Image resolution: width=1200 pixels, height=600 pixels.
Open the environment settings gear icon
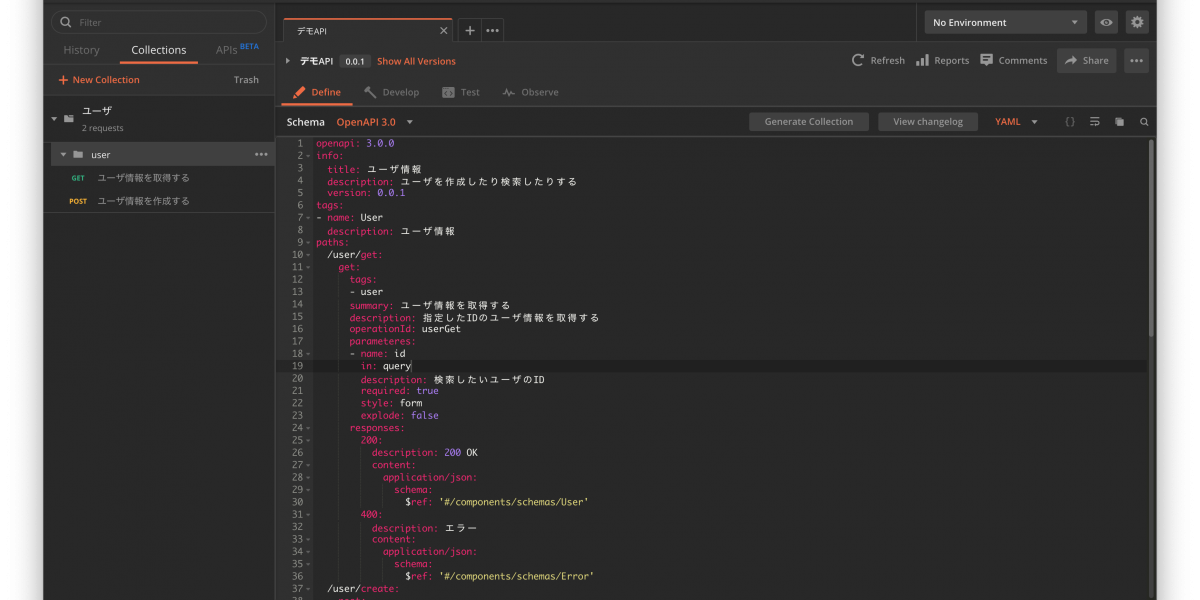tap(1137, 22)
